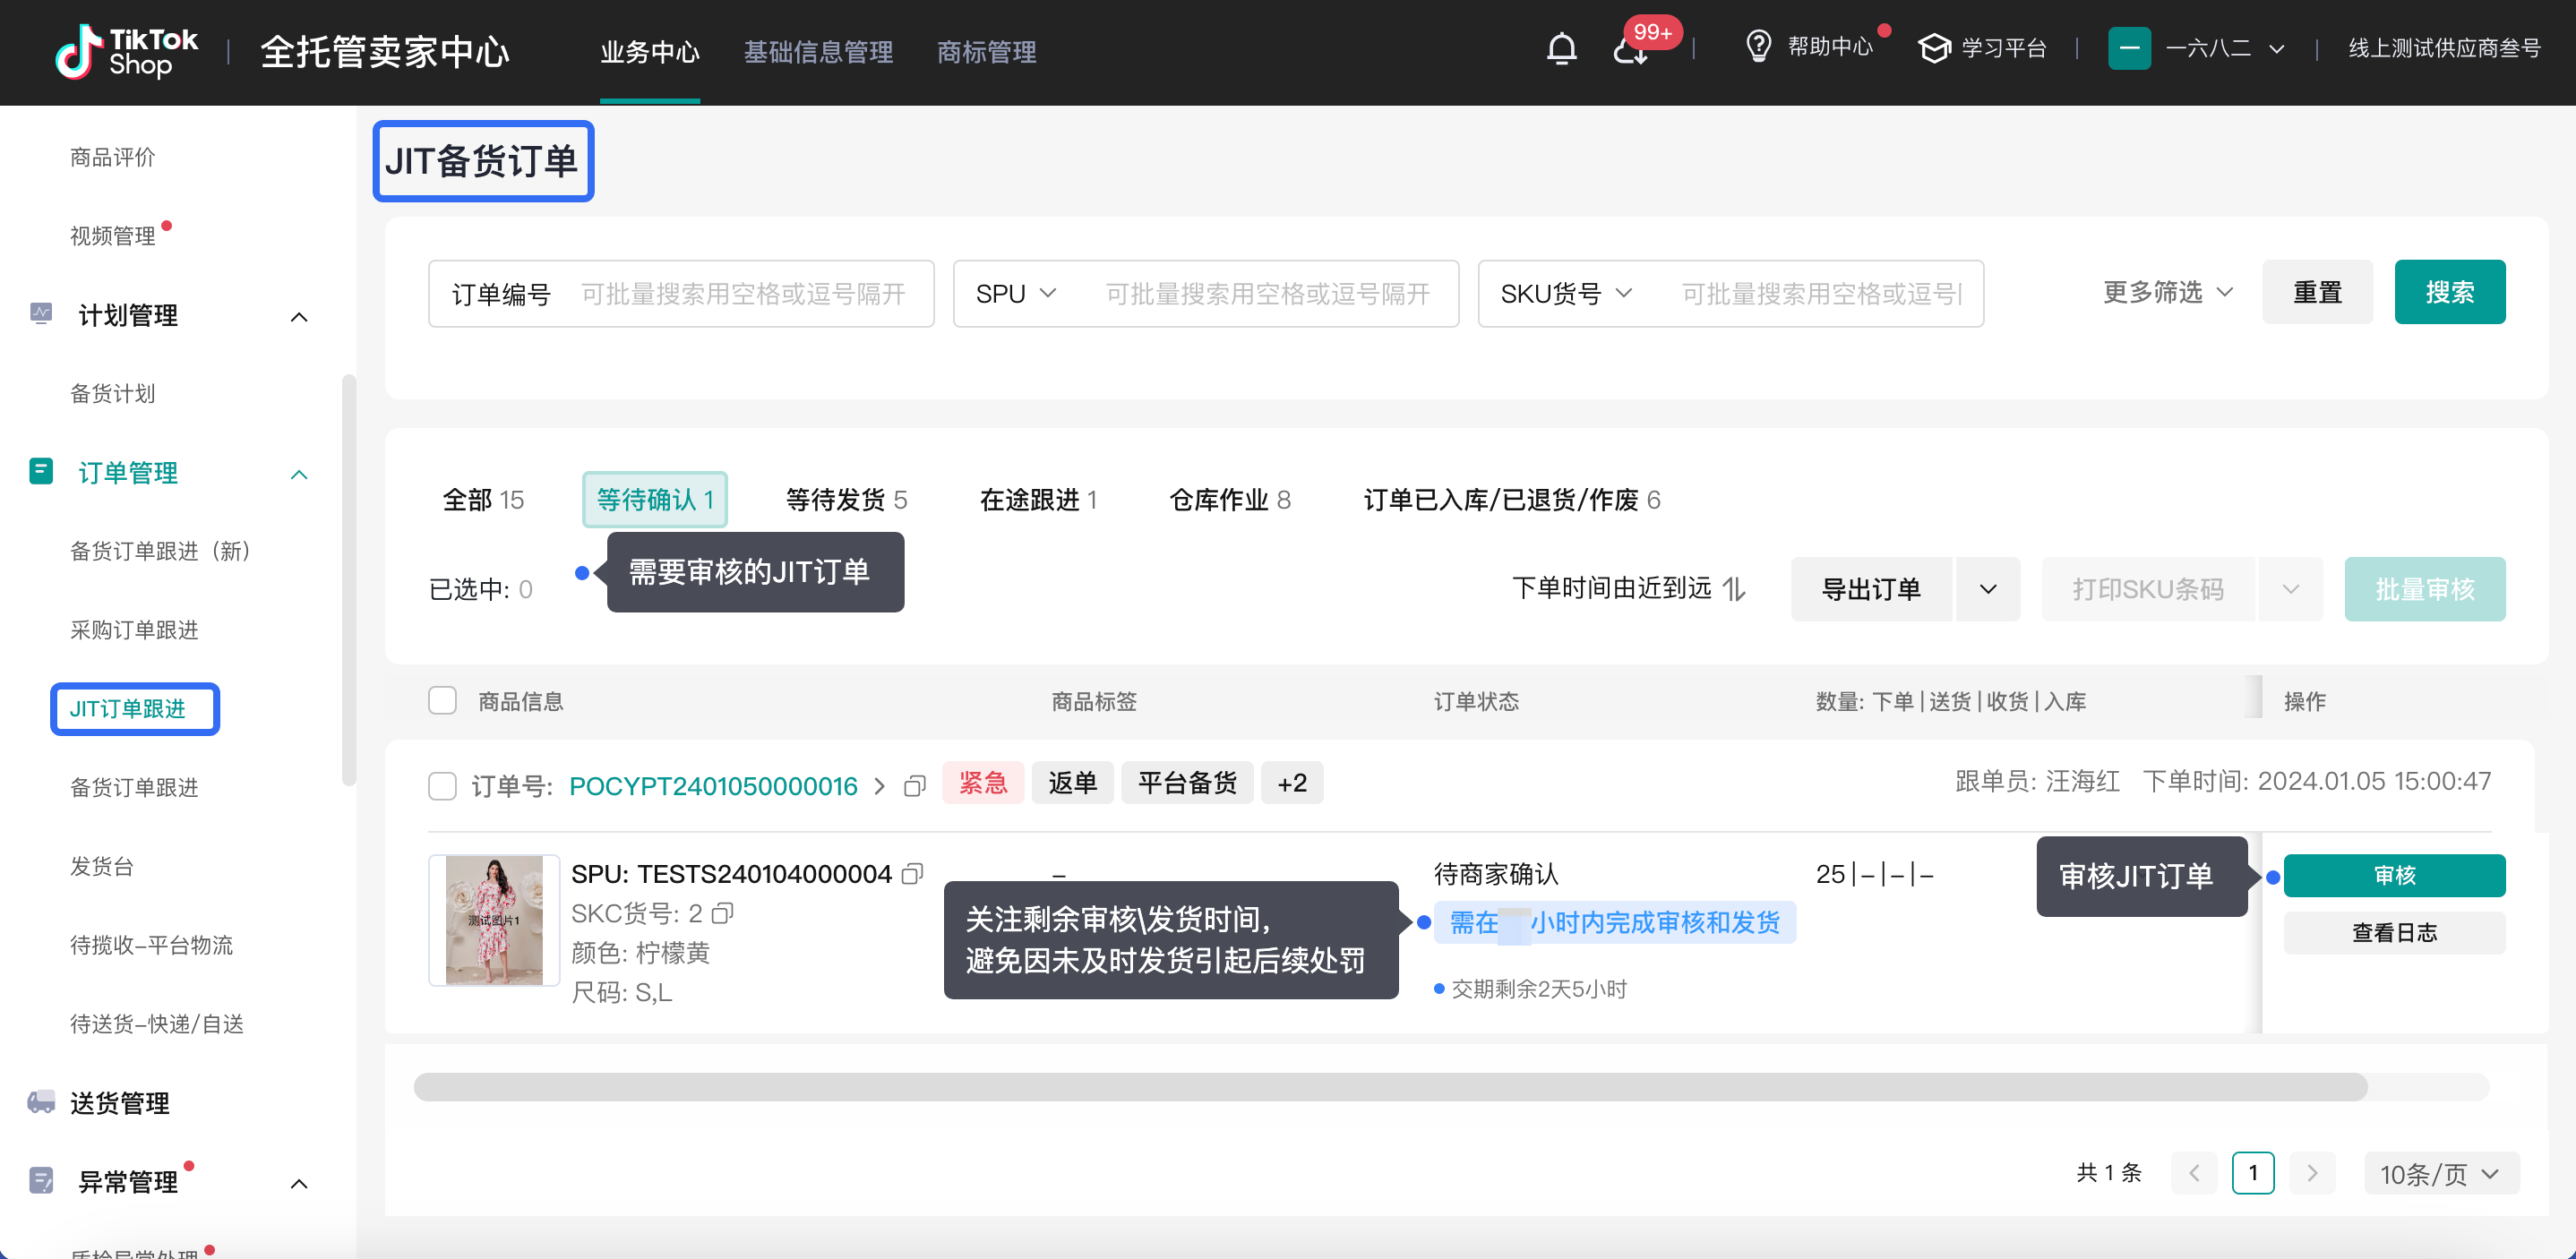Open 采购订单跟进 in sidebar

[x=134, y=630]
